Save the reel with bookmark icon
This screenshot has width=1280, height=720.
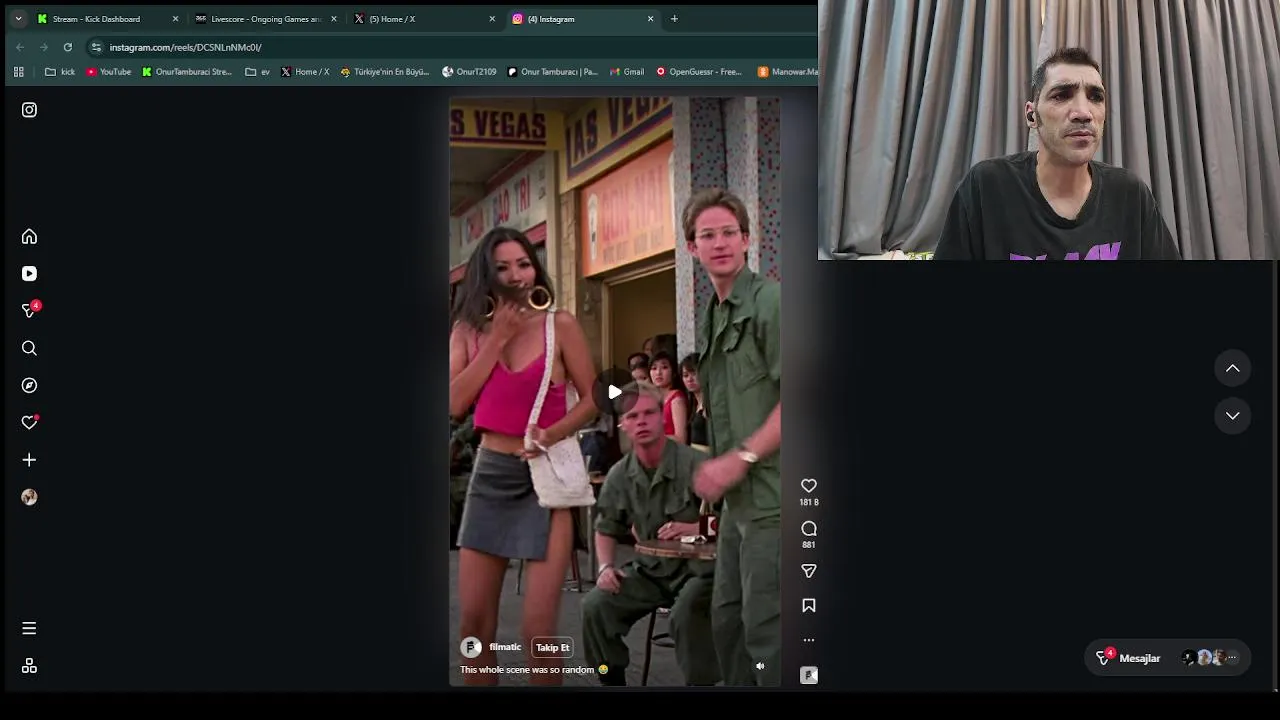[x=809, y=605]
